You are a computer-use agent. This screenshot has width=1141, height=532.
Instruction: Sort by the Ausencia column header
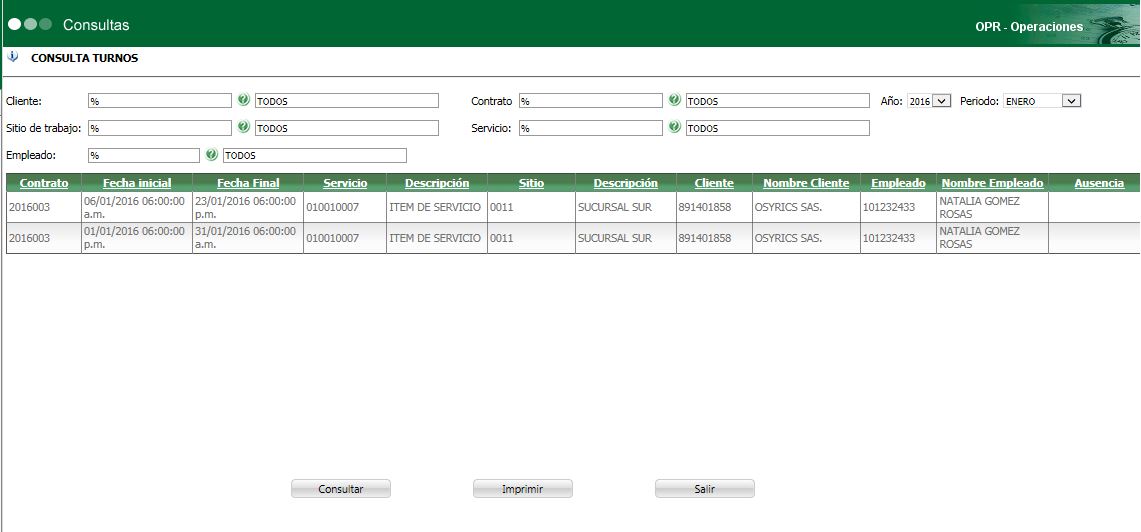click(x=1099, y=183)
